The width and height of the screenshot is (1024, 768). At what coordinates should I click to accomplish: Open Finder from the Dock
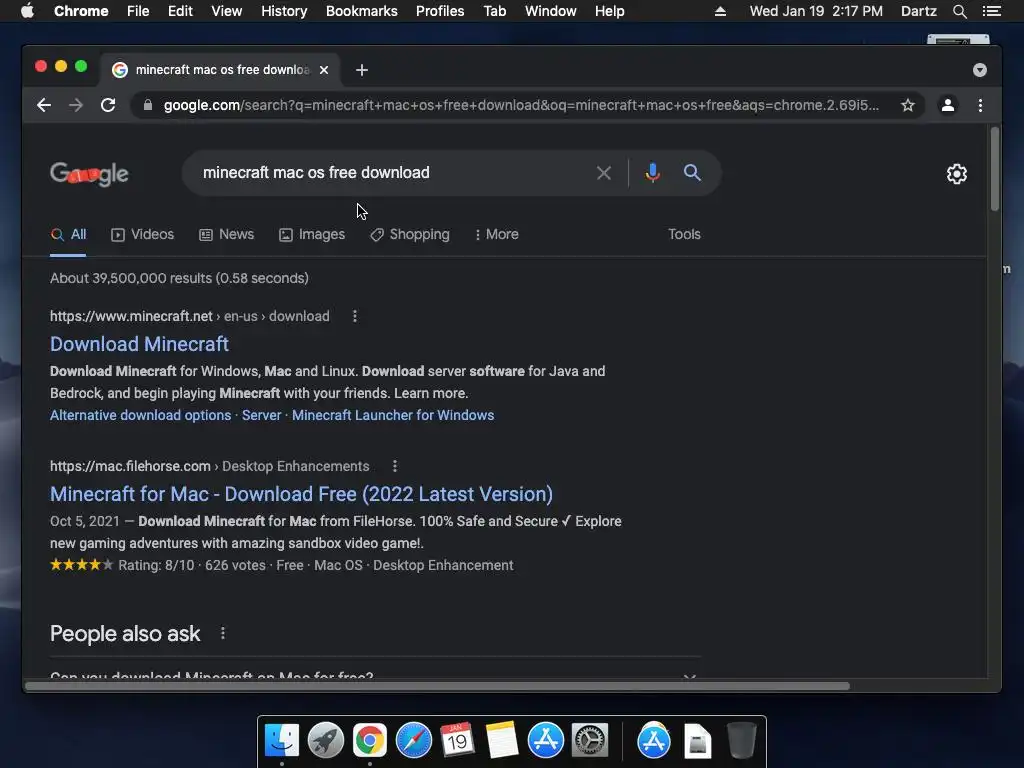[x=281, y=741]
